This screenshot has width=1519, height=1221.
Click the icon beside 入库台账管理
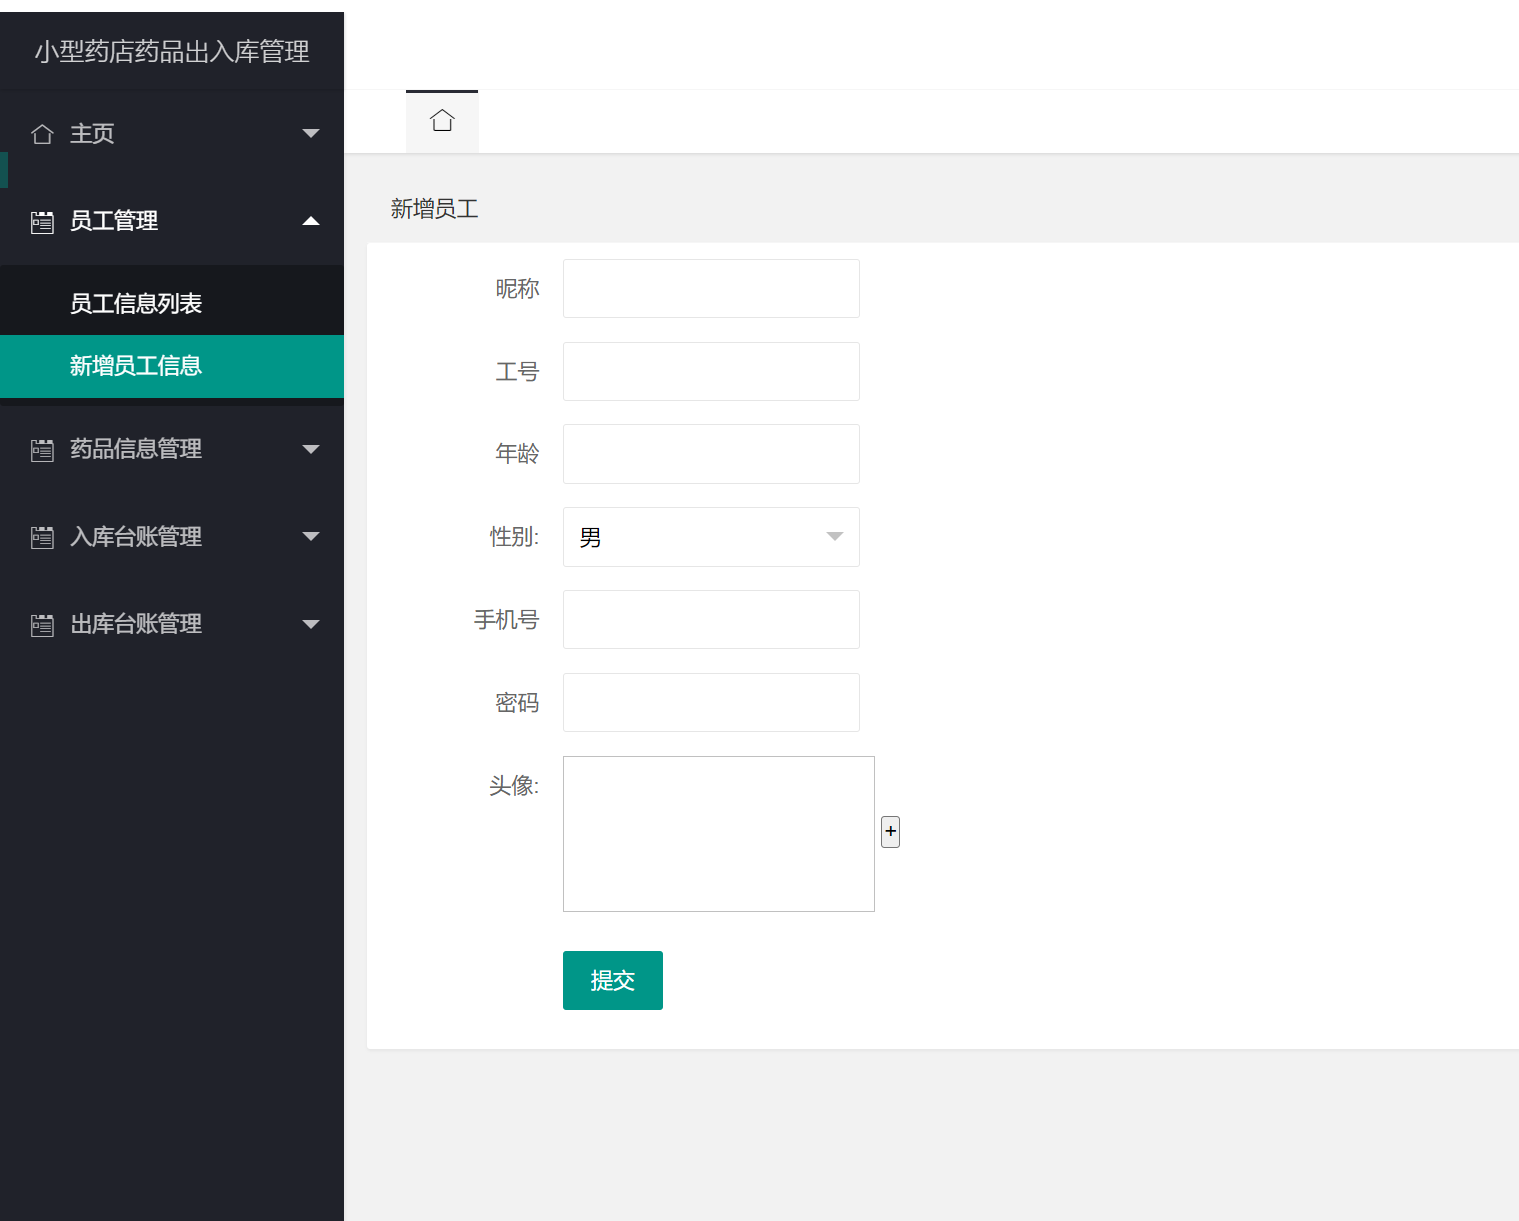(42, 537)
